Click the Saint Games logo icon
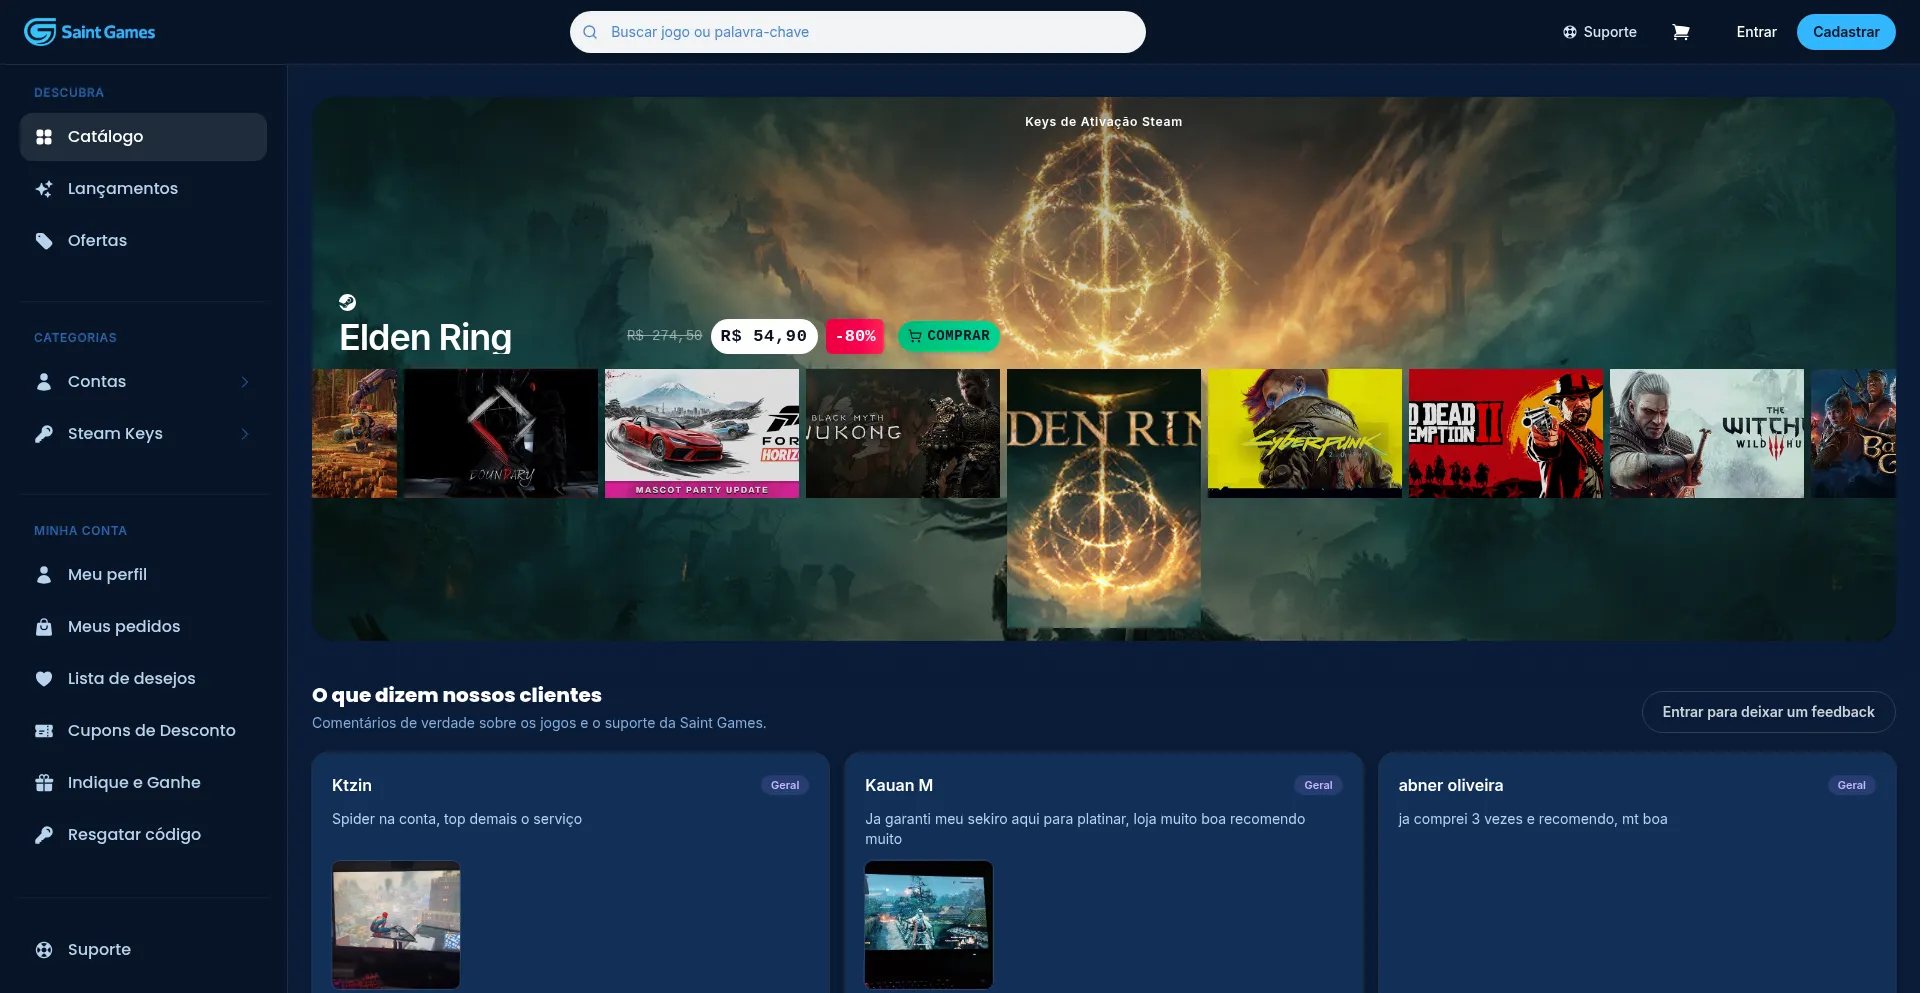This screenshot has height=993, width=1920. pyautogui.click(x=40, y=32)
